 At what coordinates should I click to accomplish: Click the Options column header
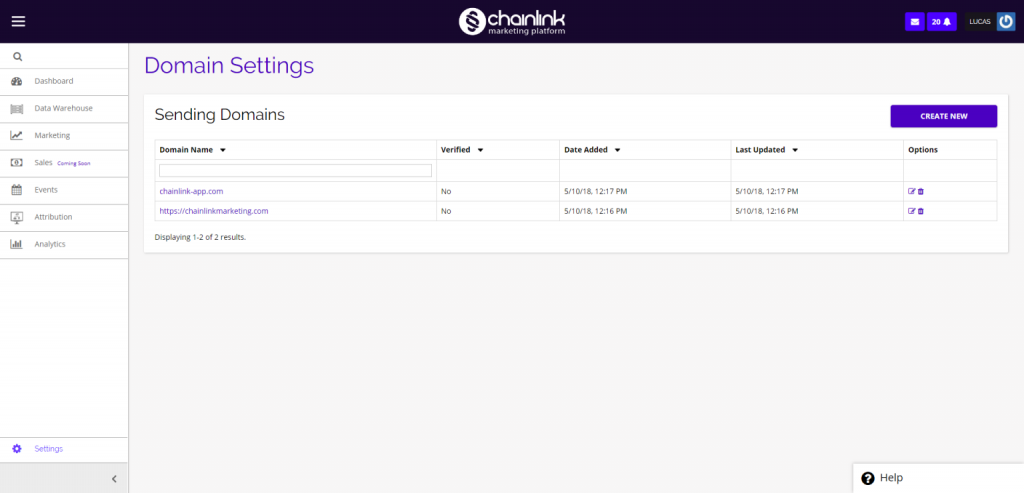click(x=923, y=150)
